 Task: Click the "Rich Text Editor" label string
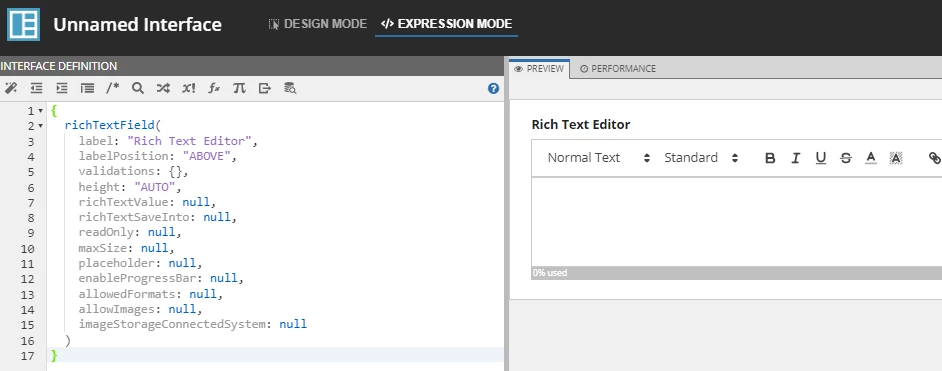(x=189, y=142)
